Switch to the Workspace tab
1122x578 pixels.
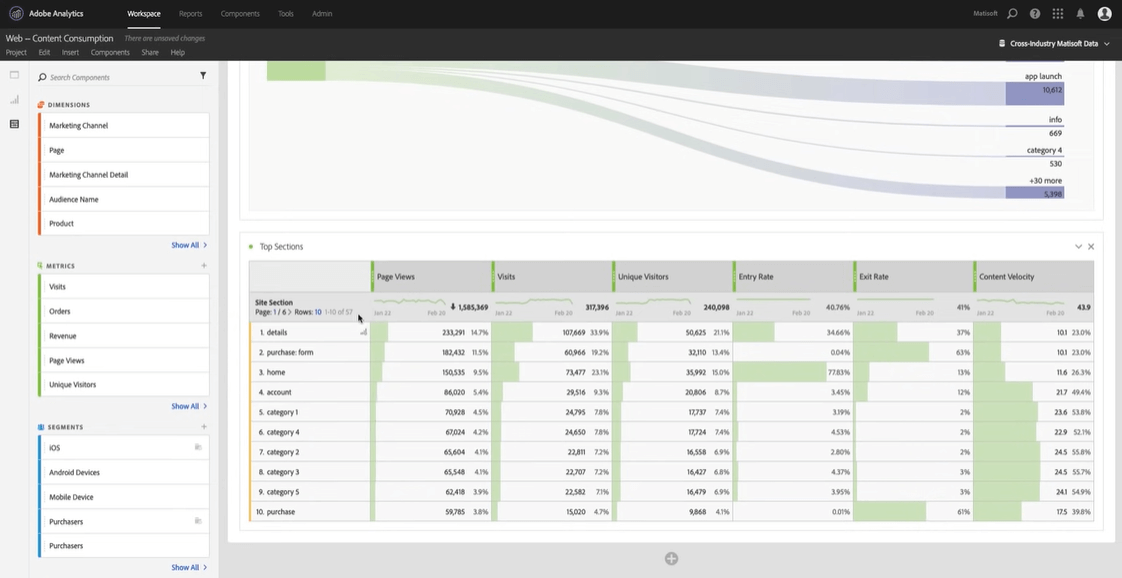[x=144, y=14]
